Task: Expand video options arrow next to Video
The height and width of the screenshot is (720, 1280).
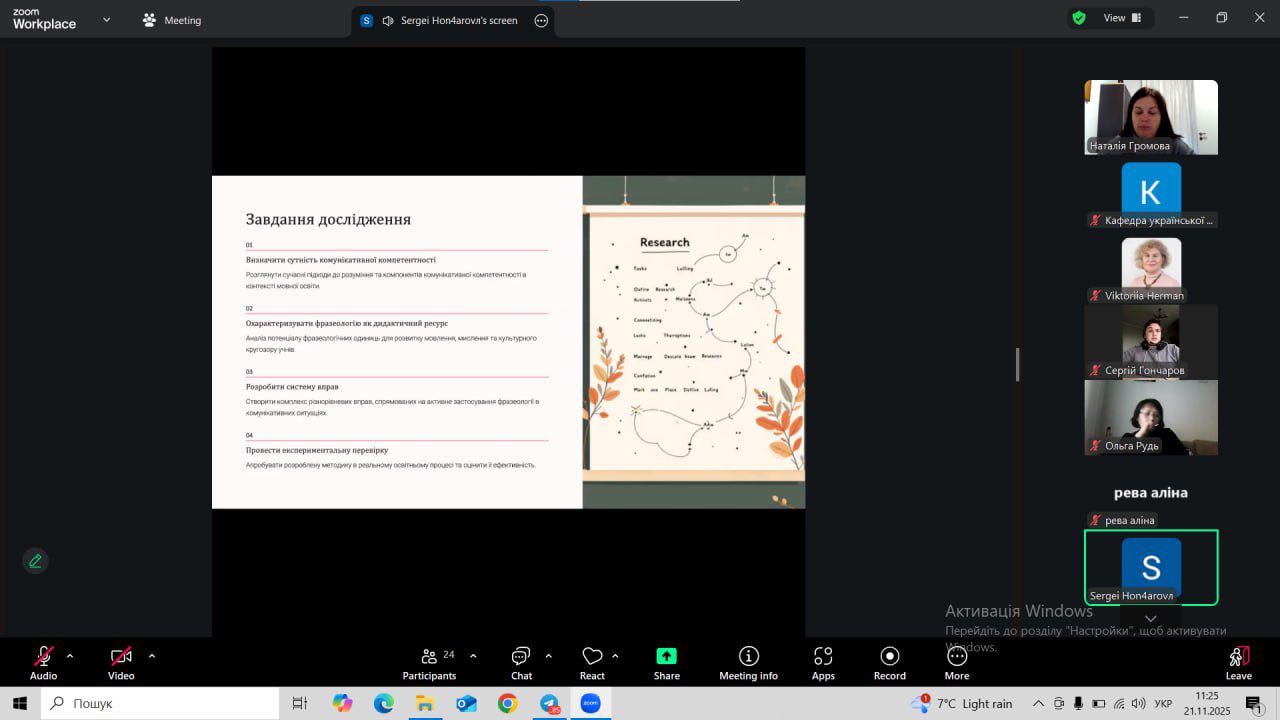Action: tap(152, 656)
